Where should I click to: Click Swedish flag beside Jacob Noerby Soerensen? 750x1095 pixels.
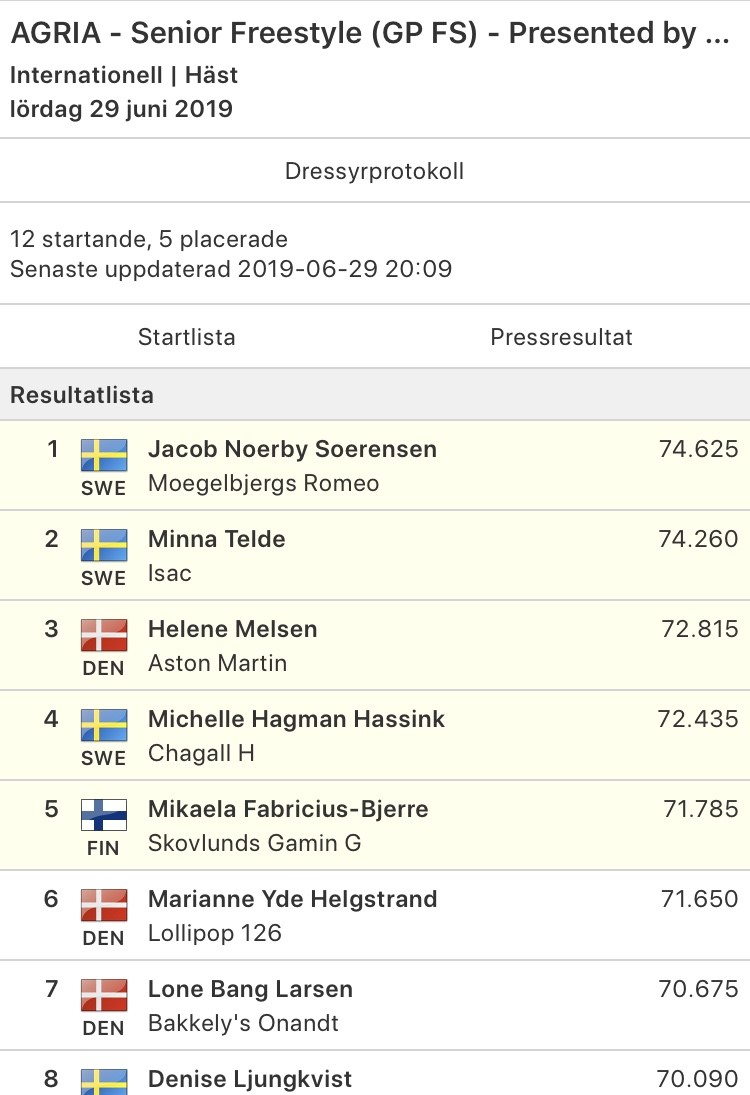coord(104,455)
